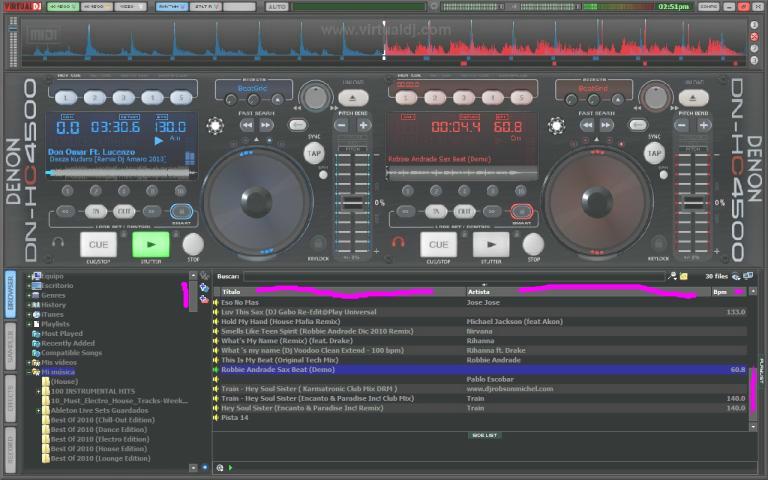Click the loop IN button on left deck

(x=97, y=211)
